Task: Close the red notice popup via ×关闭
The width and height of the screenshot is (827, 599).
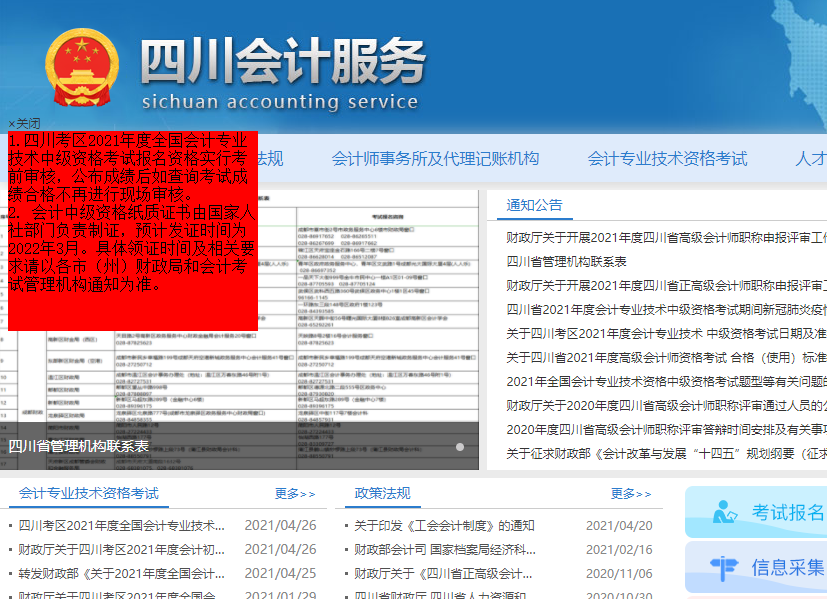Action: (25, 123)
